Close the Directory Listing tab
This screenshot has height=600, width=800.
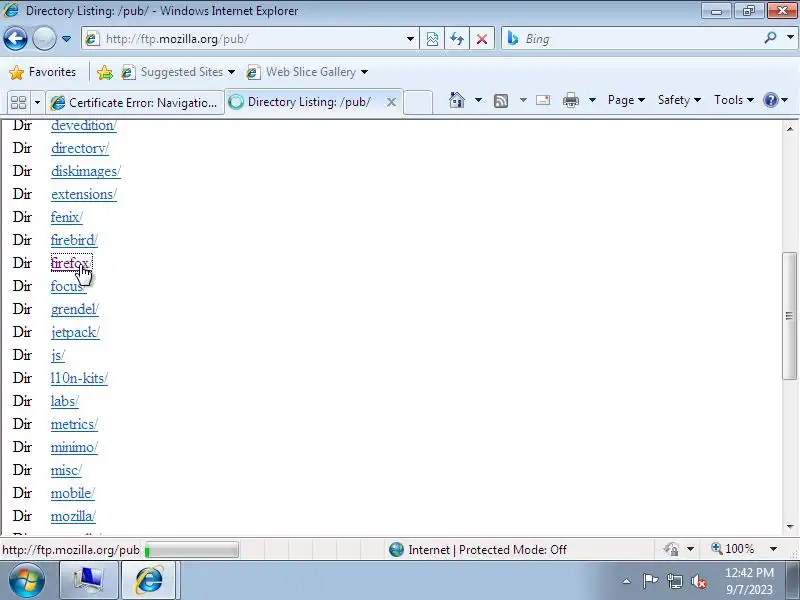[391, 102]
